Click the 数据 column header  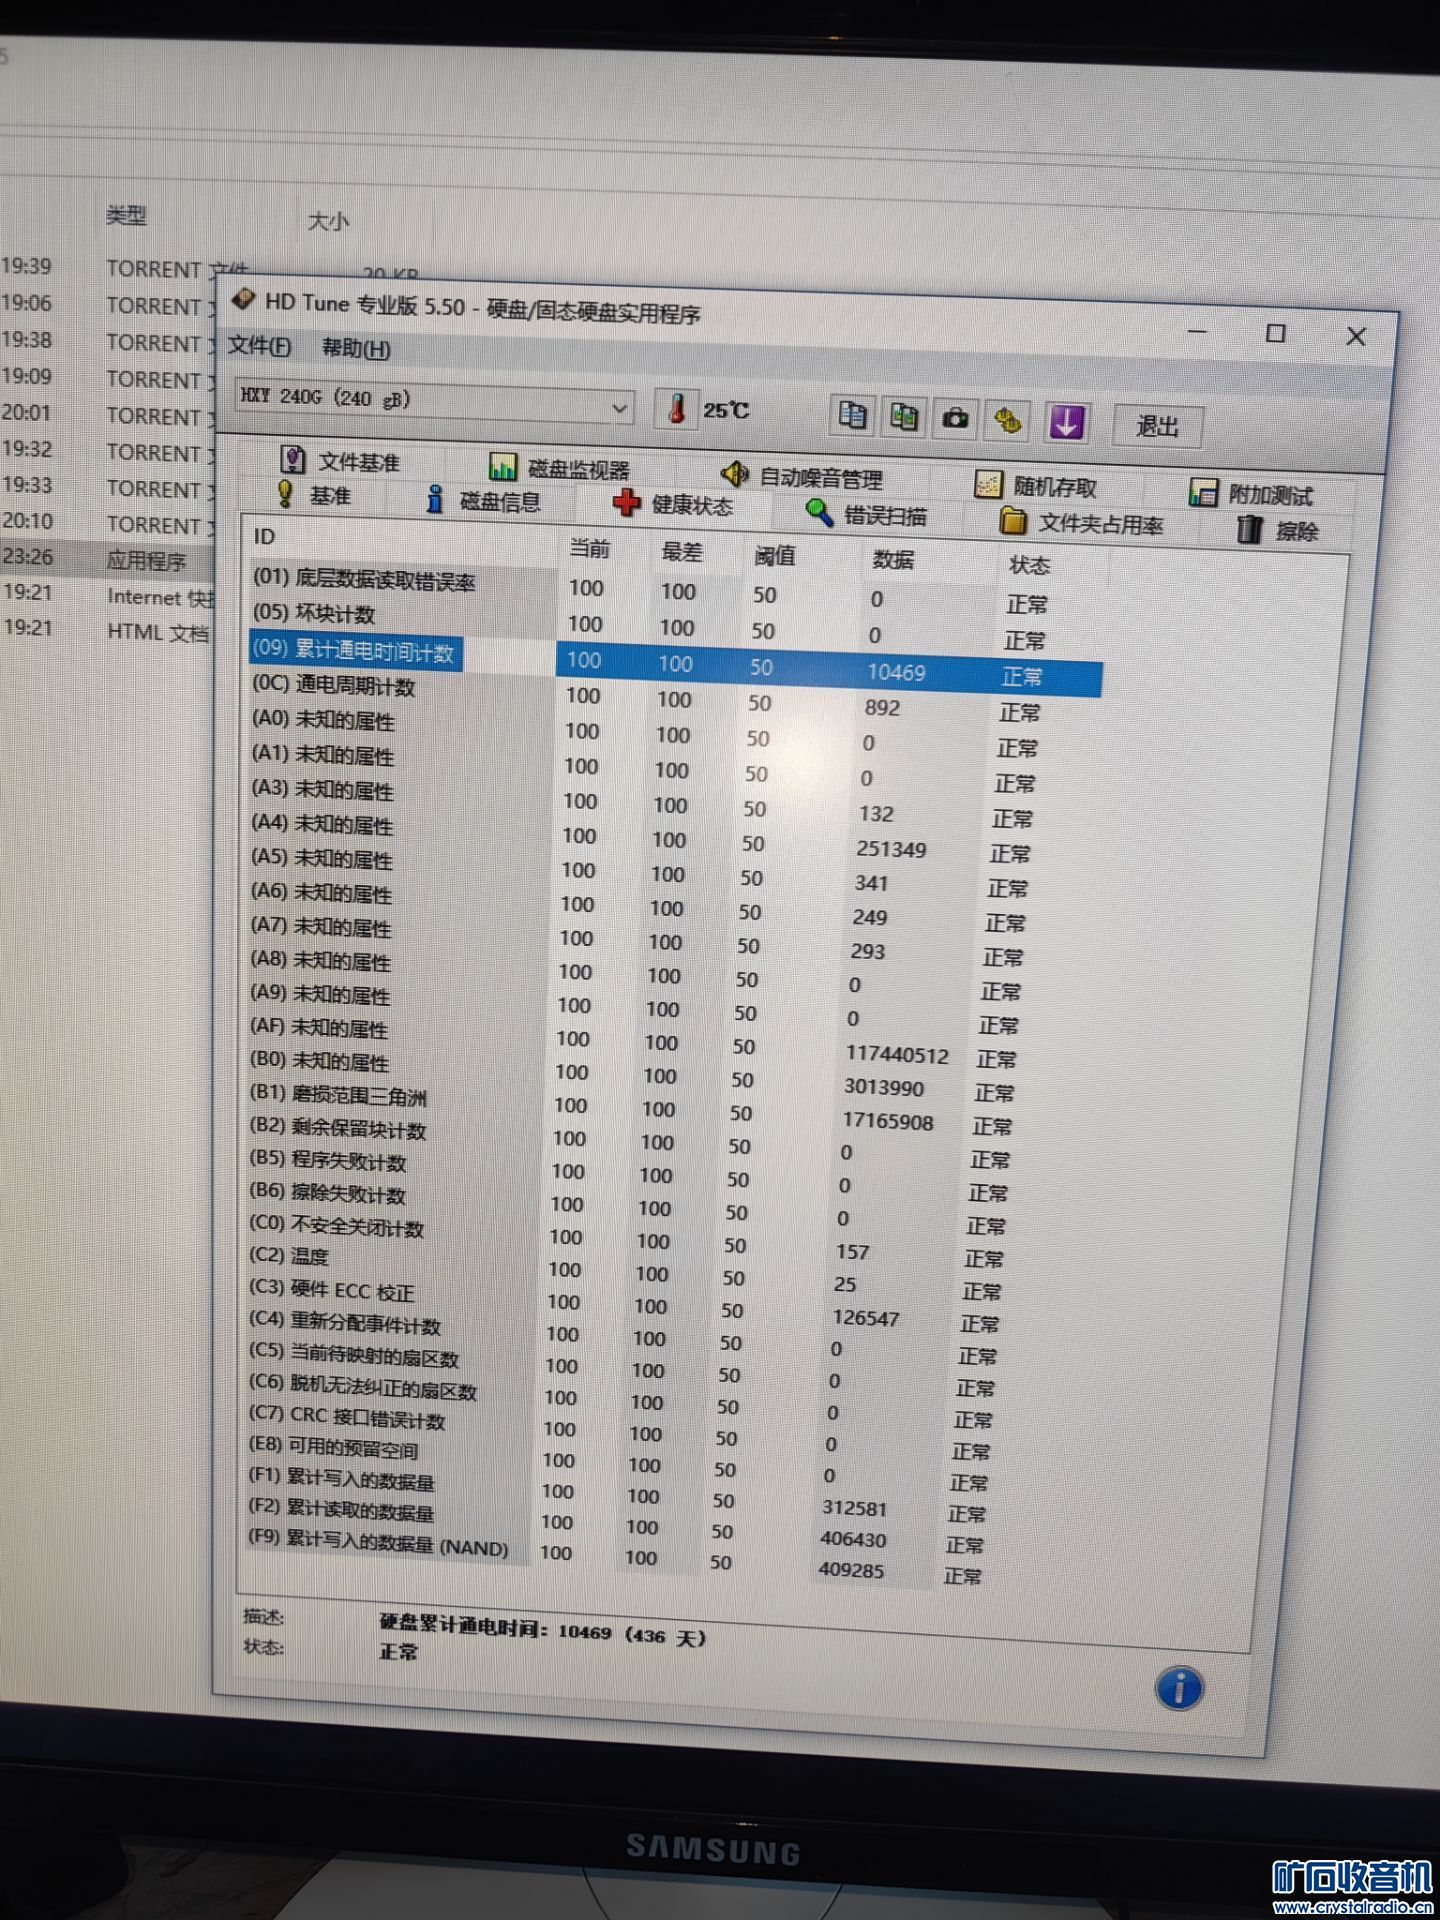pyautogui.click(x=892, y=560)
